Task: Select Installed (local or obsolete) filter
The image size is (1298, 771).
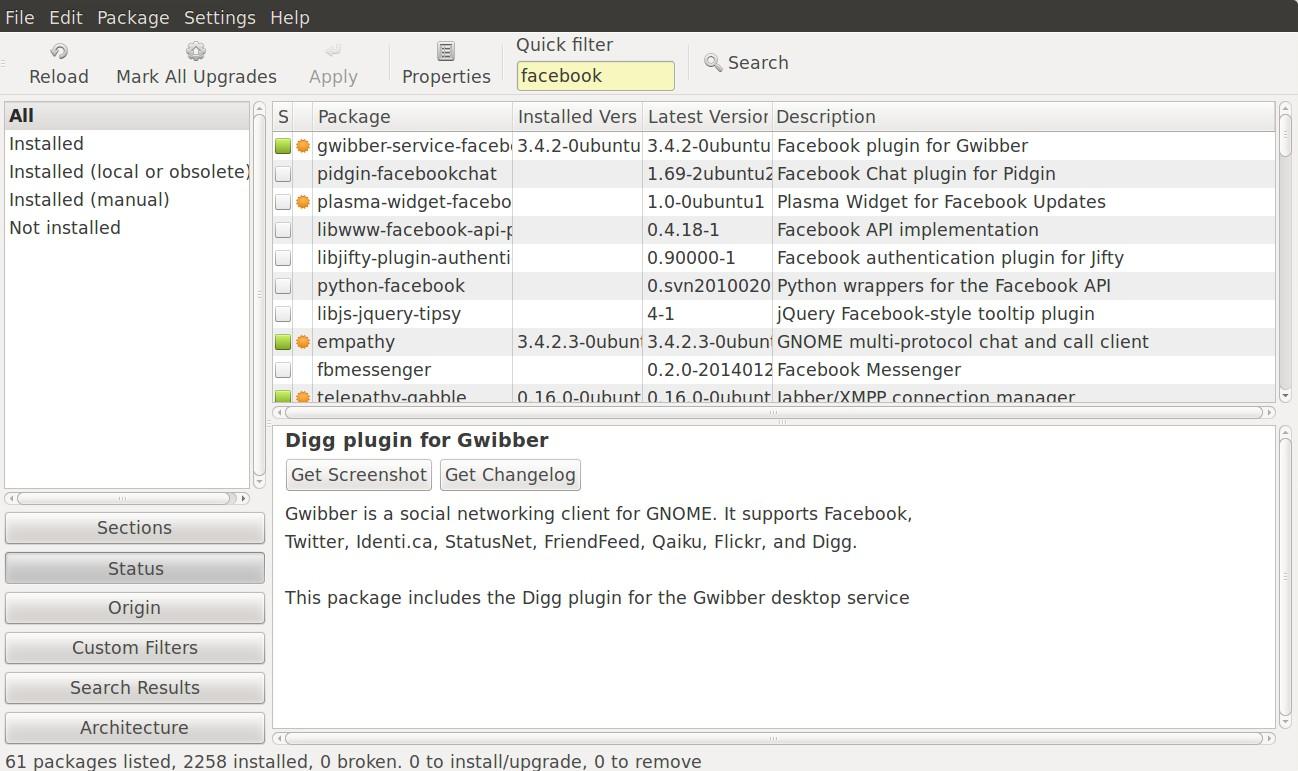Action: tap(127, 172)
